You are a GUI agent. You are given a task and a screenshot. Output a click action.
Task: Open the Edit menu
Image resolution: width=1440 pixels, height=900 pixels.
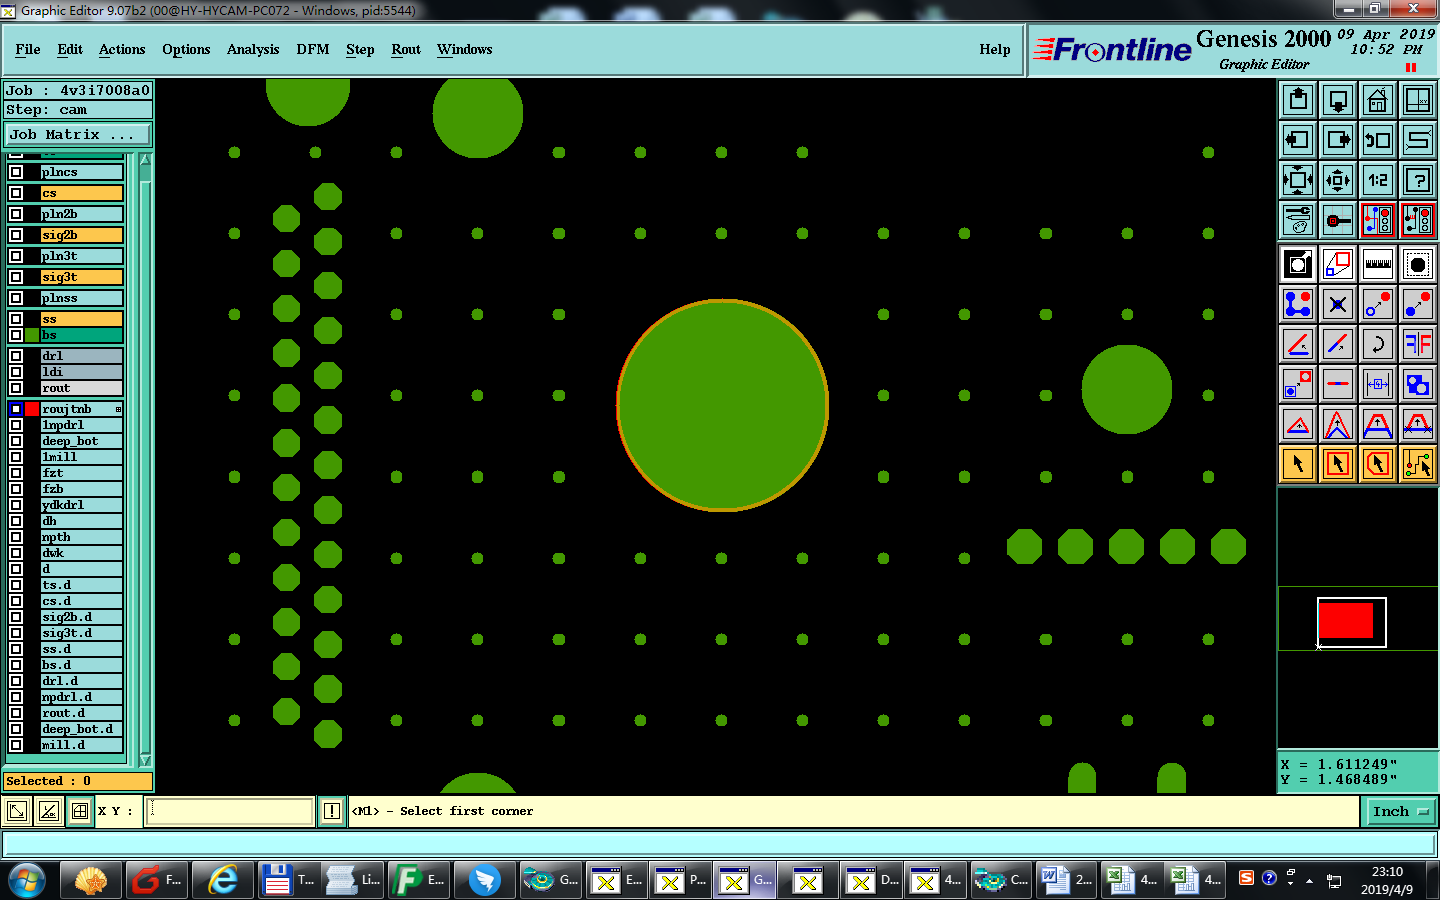[70, 49]
